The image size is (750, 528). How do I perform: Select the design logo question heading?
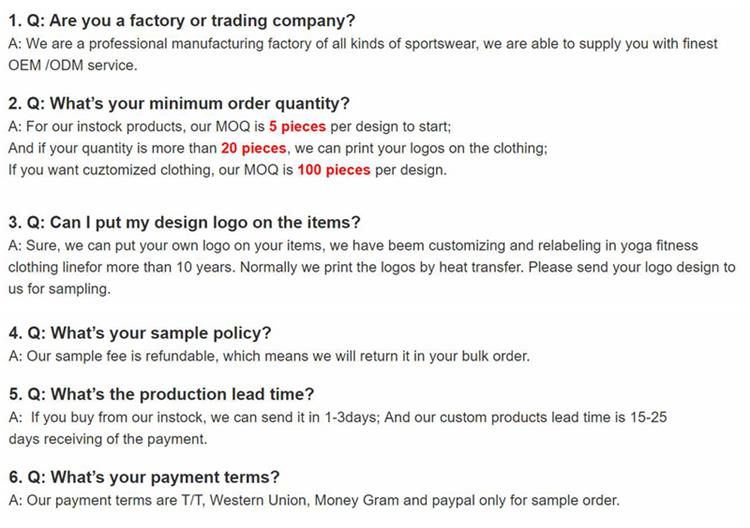[184, 222]
